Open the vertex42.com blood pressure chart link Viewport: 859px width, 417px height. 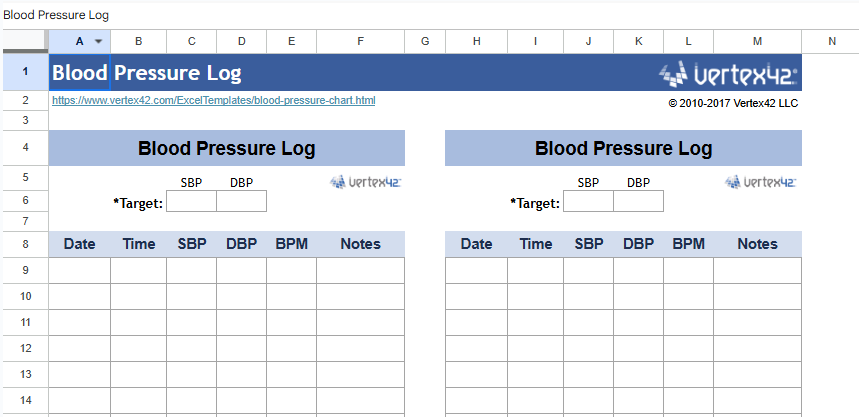pyautogui.click(x=213, y=100)
